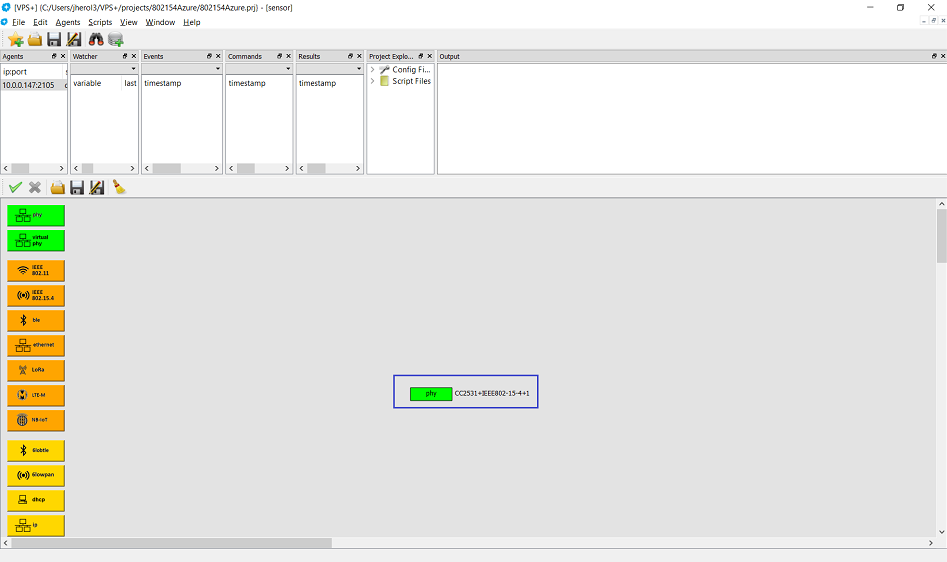Select the IEEE 802.11 wifi block
Viewport: 947px width, 562px height.
[36, 271]
